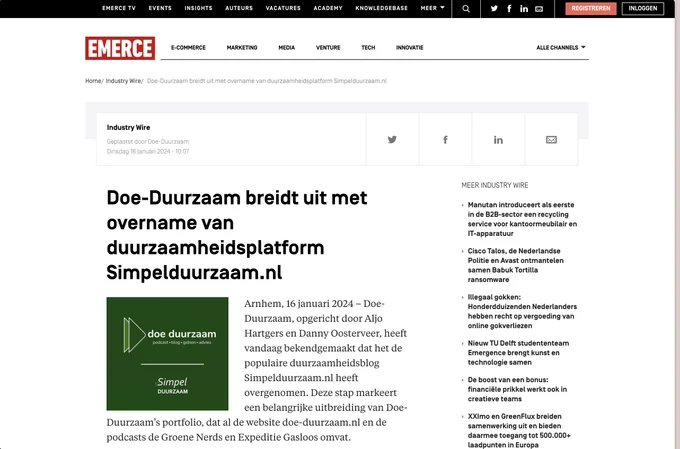The height and width of the screenshot is (449, 680).
Task: Go to Industry Wire breadcrumb
Action: (123, 81)
